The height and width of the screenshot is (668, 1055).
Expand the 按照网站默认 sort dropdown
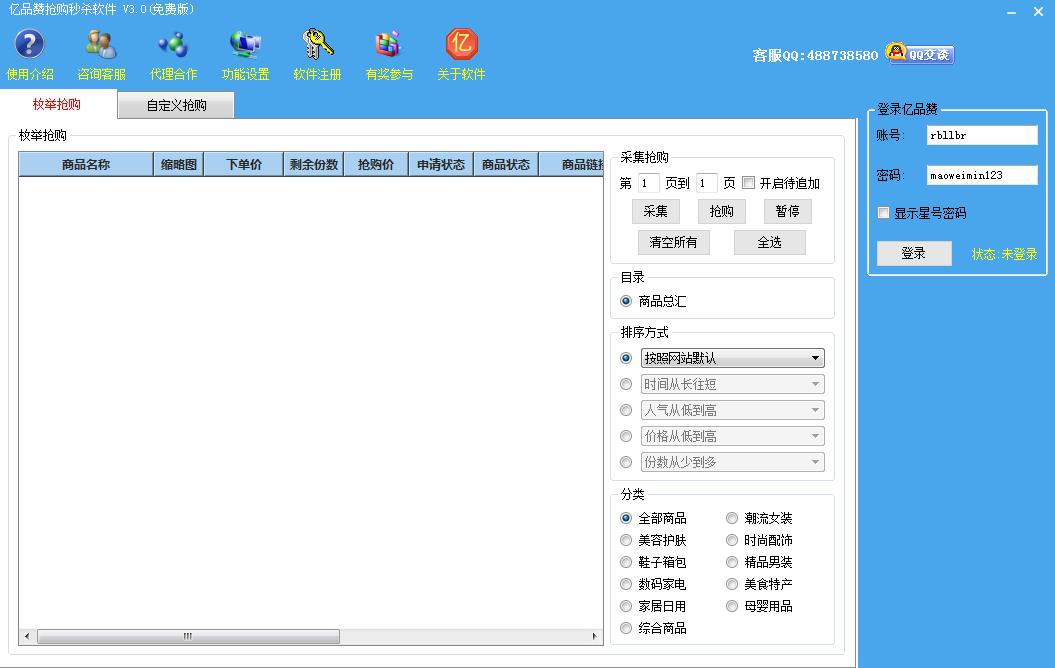click(x=816, y=358)
